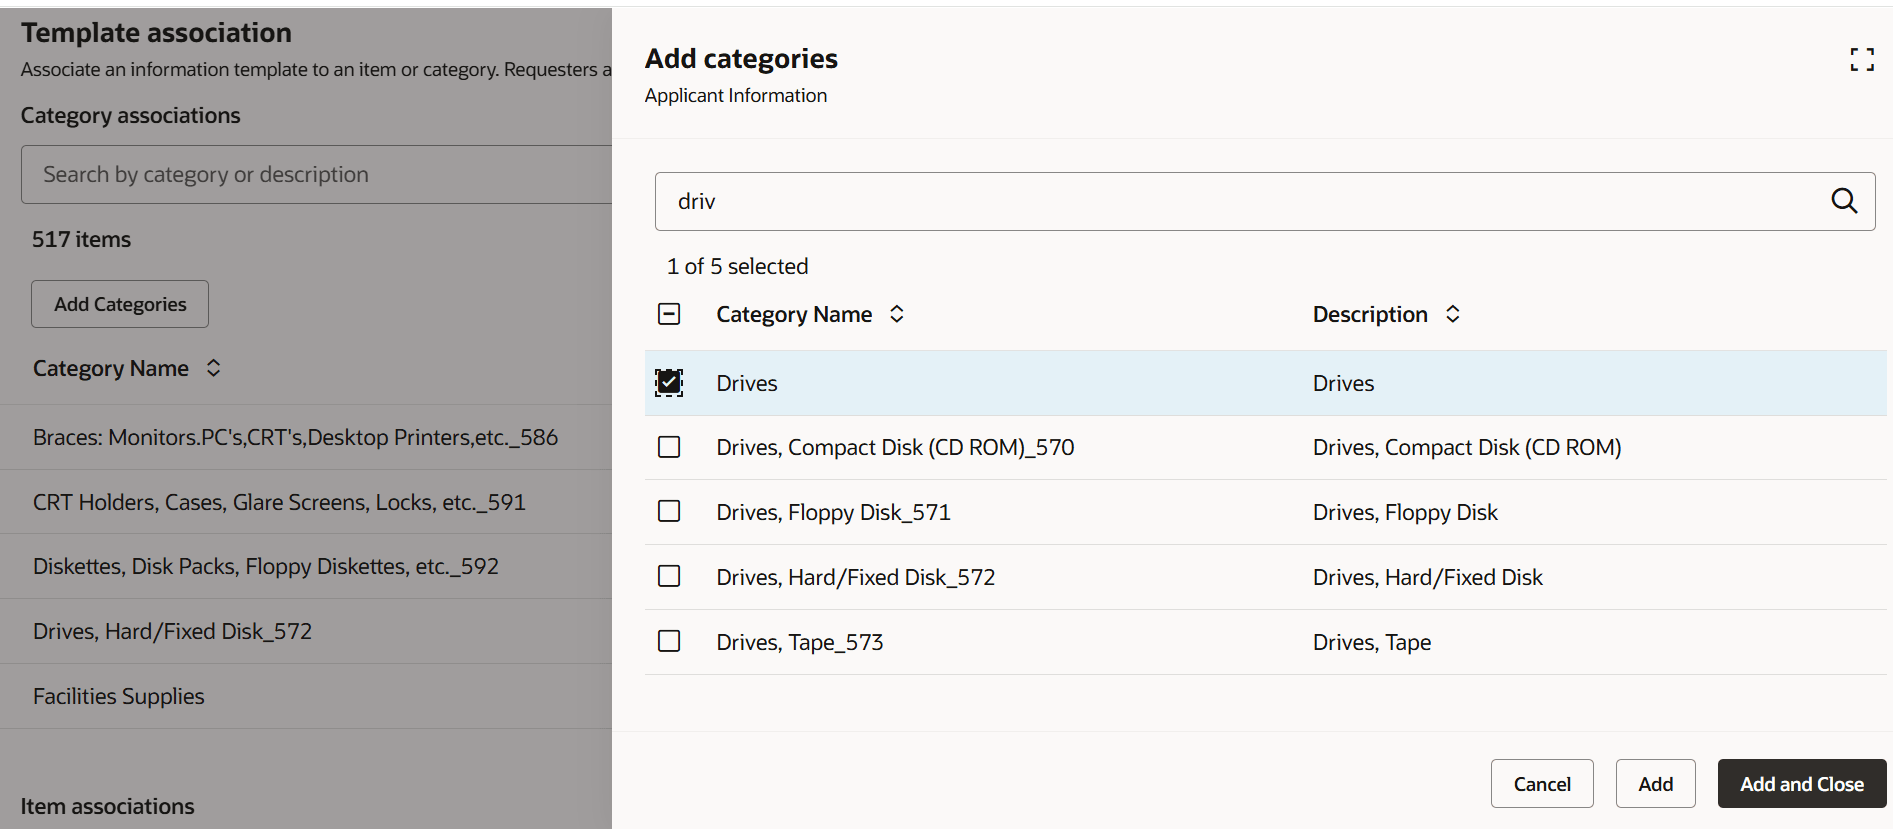Click the 'Drives, Hard/Fixed Disk' description cell

pyautogui.click(x=1427, y=577)
